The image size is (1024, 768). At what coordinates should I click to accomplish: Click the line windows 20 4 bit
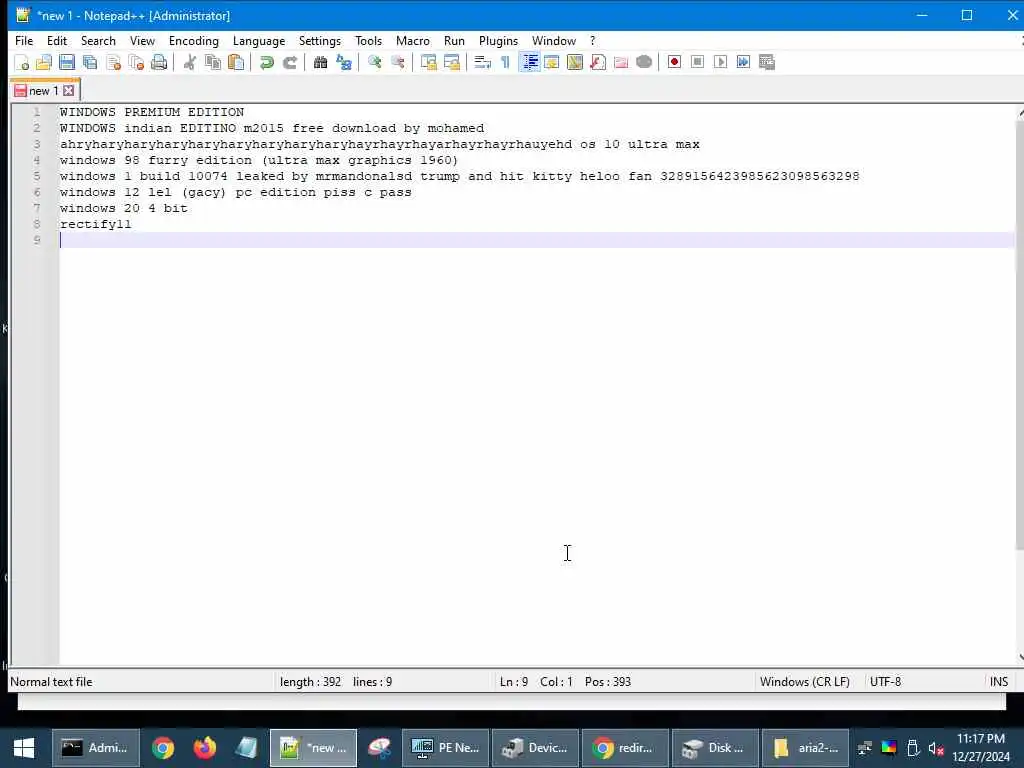pos(123,208)
